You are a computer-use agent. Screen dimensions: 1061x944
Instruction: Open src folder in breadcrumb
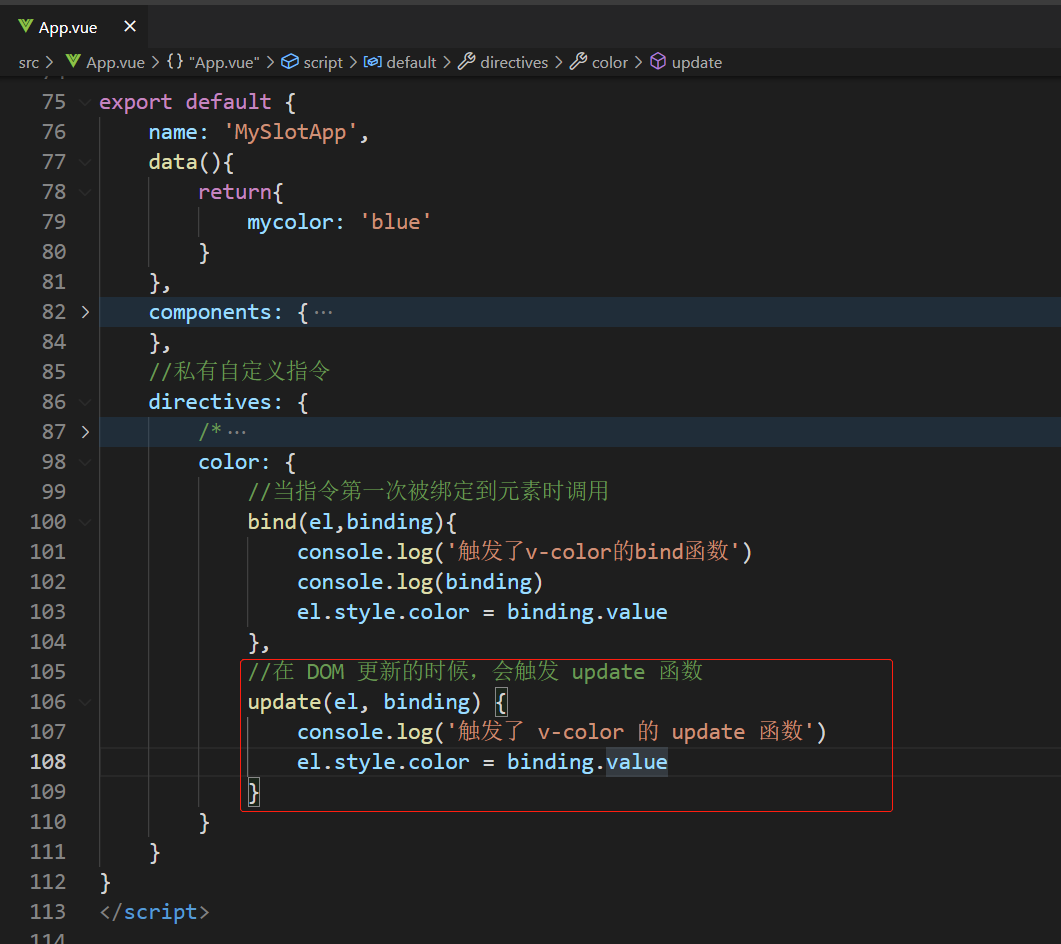(28, 62)
